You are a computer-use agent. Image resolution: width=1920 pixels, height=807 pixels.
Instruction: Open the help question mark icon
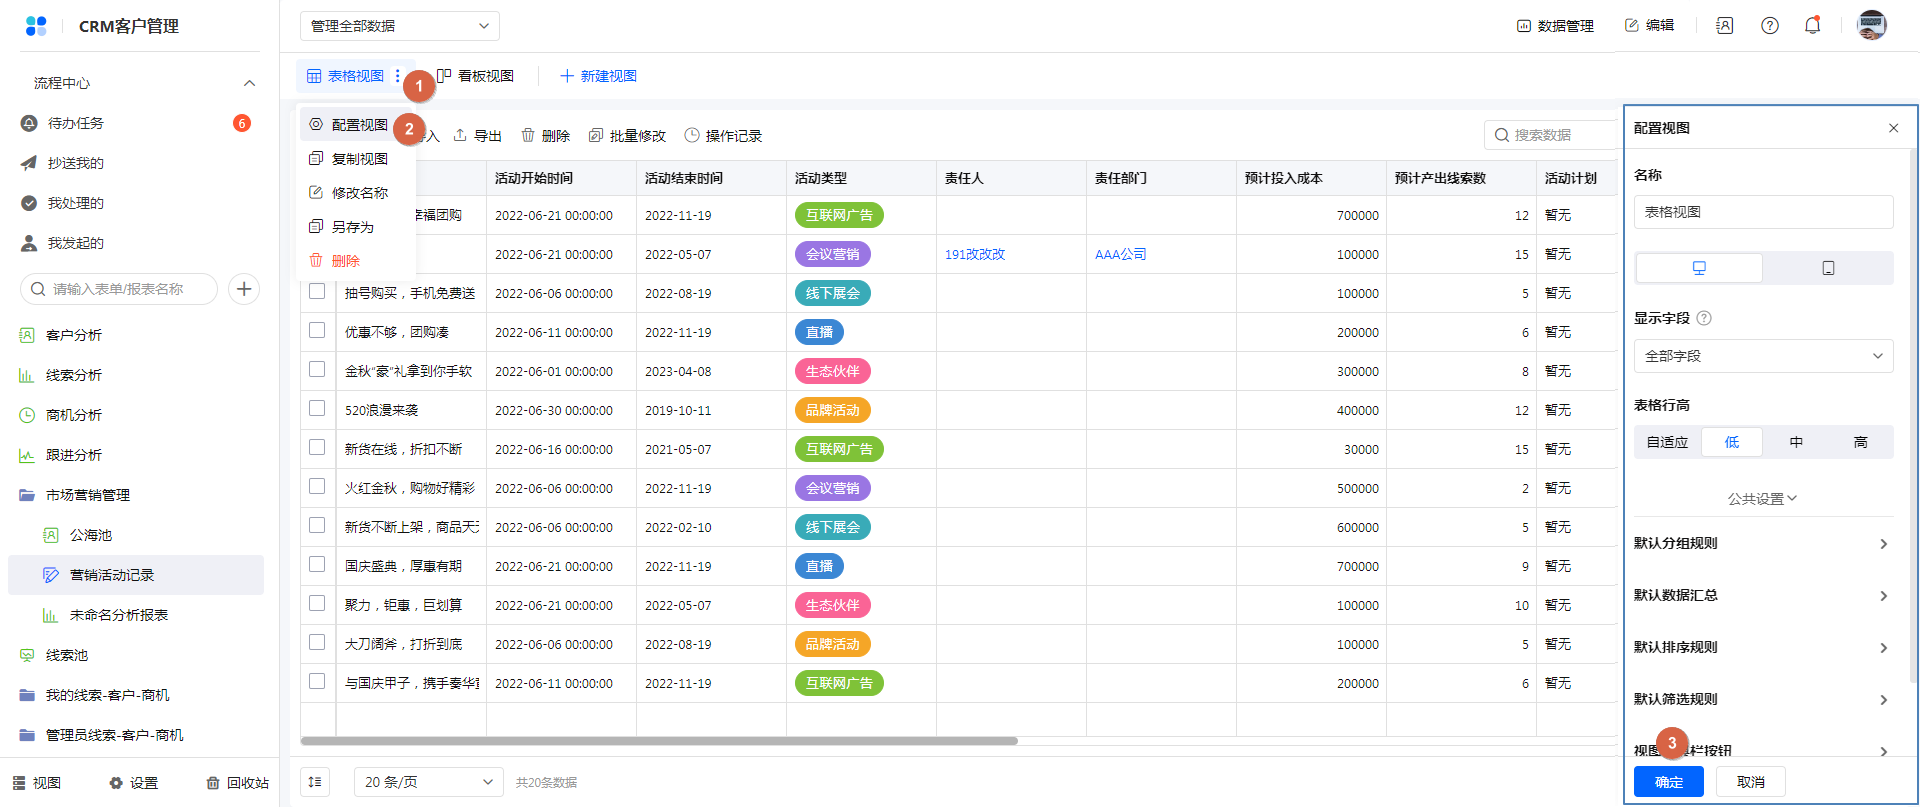tap(1770, 26)
